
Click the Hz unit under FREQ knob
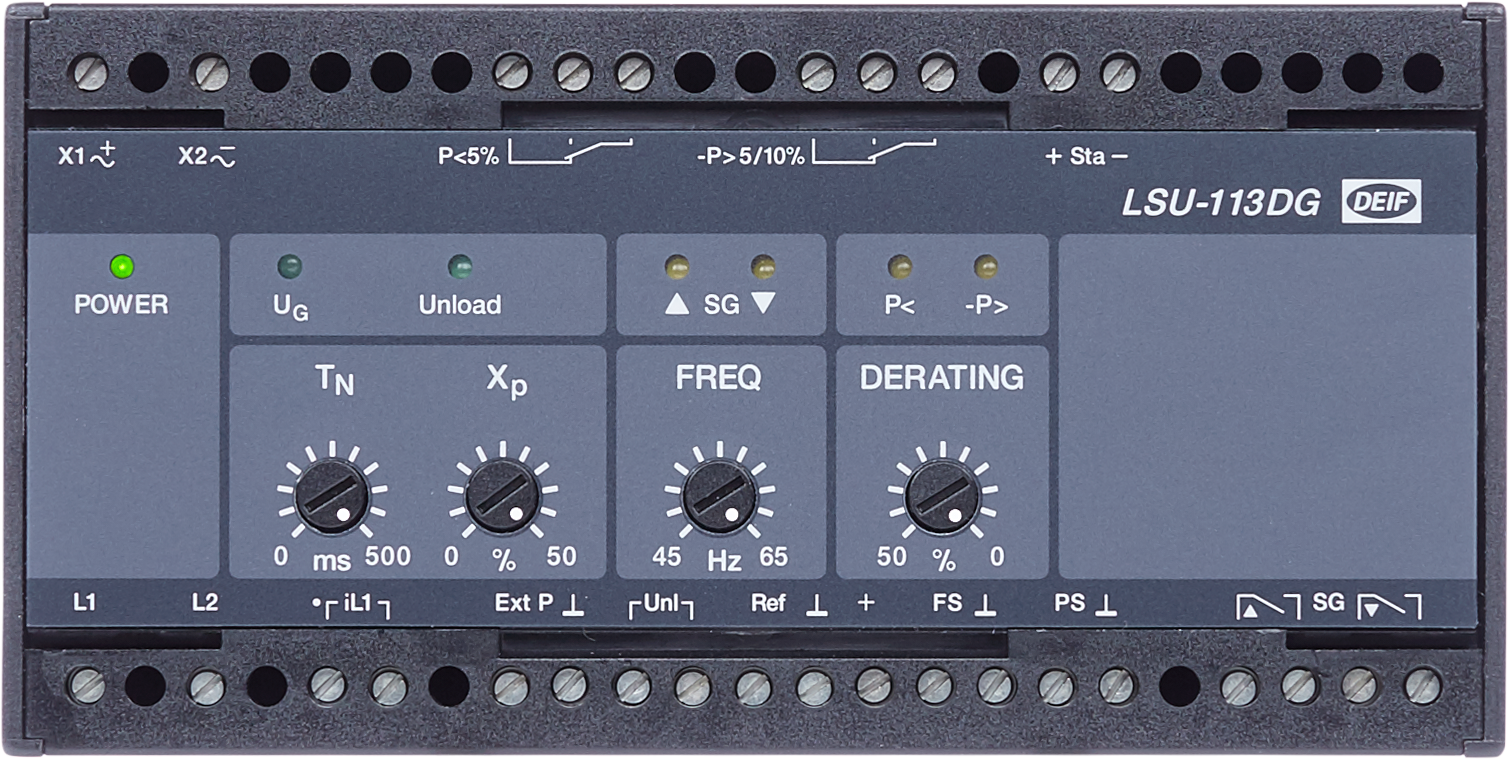(x=724, y=561)
